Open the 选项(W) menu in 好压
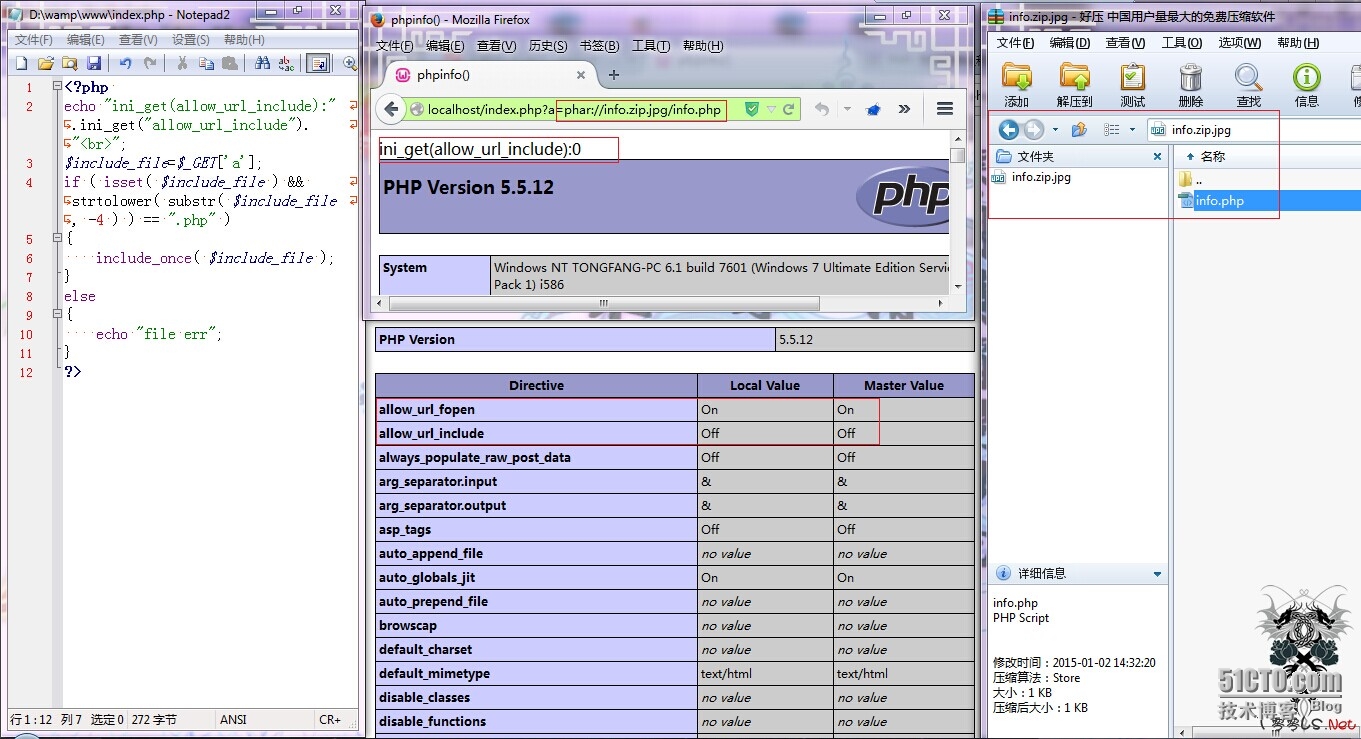Viewport: 1361px width, 739px height. [x=1239, y=43]
